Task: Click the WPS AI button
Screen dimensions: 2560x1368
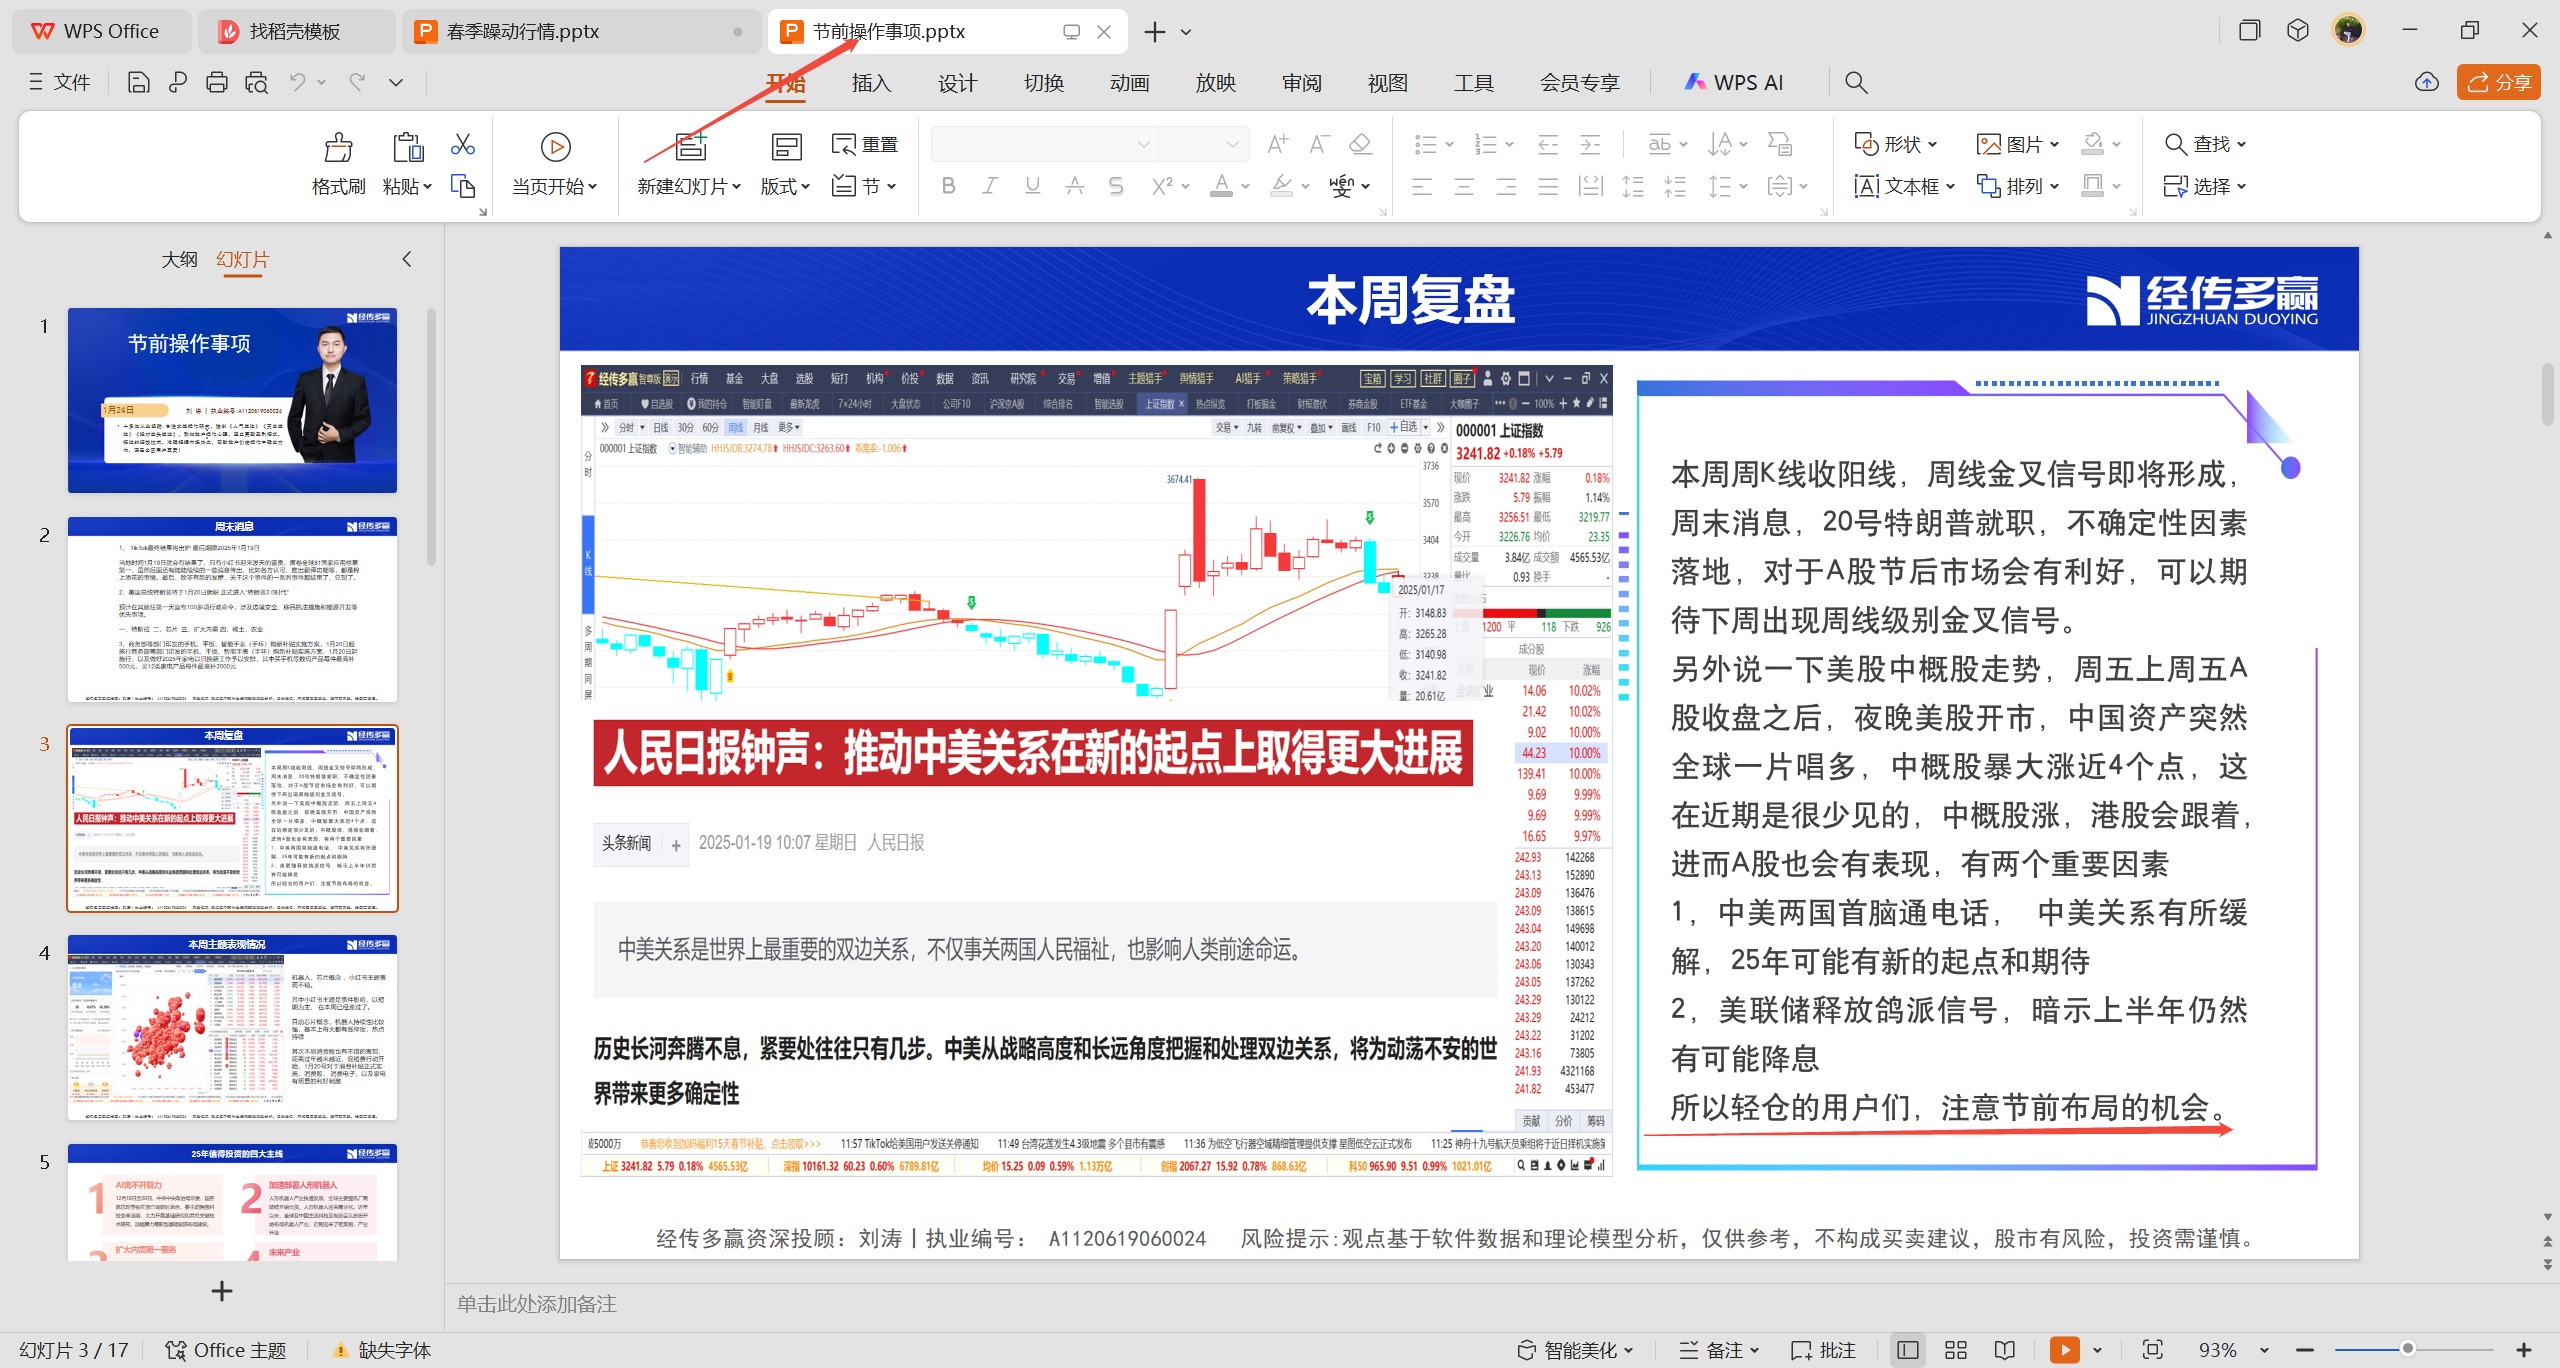Action: tap(1735, 83)
